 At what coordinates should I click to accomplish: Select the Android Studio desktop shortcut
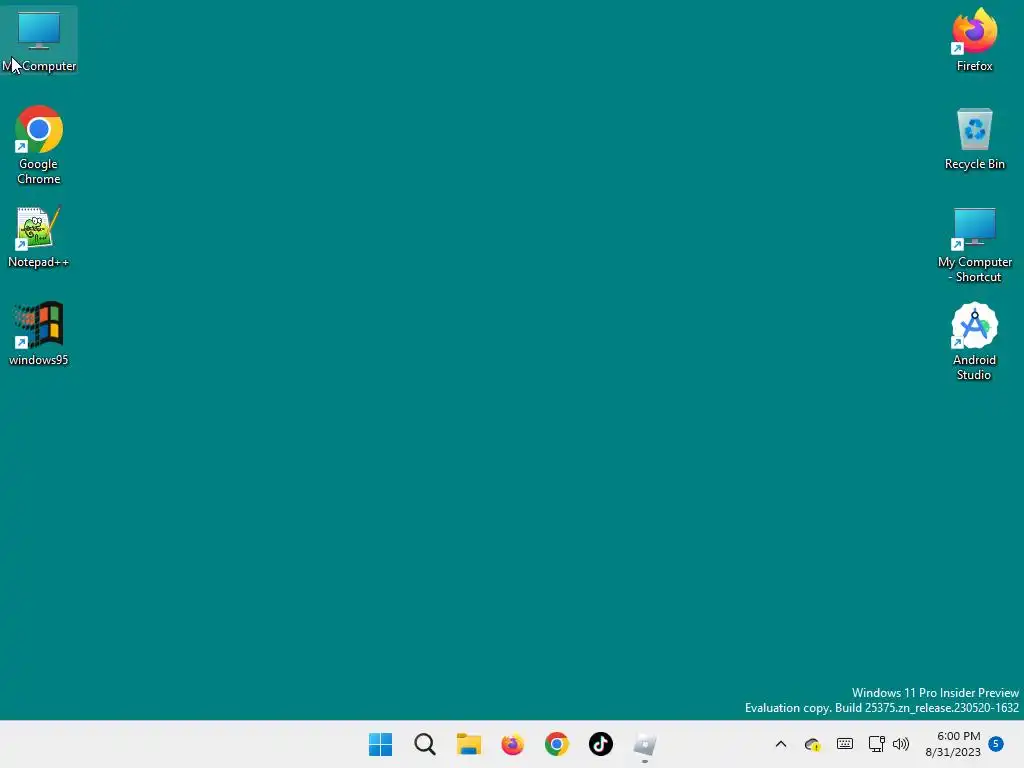click(x=974, y=342)
